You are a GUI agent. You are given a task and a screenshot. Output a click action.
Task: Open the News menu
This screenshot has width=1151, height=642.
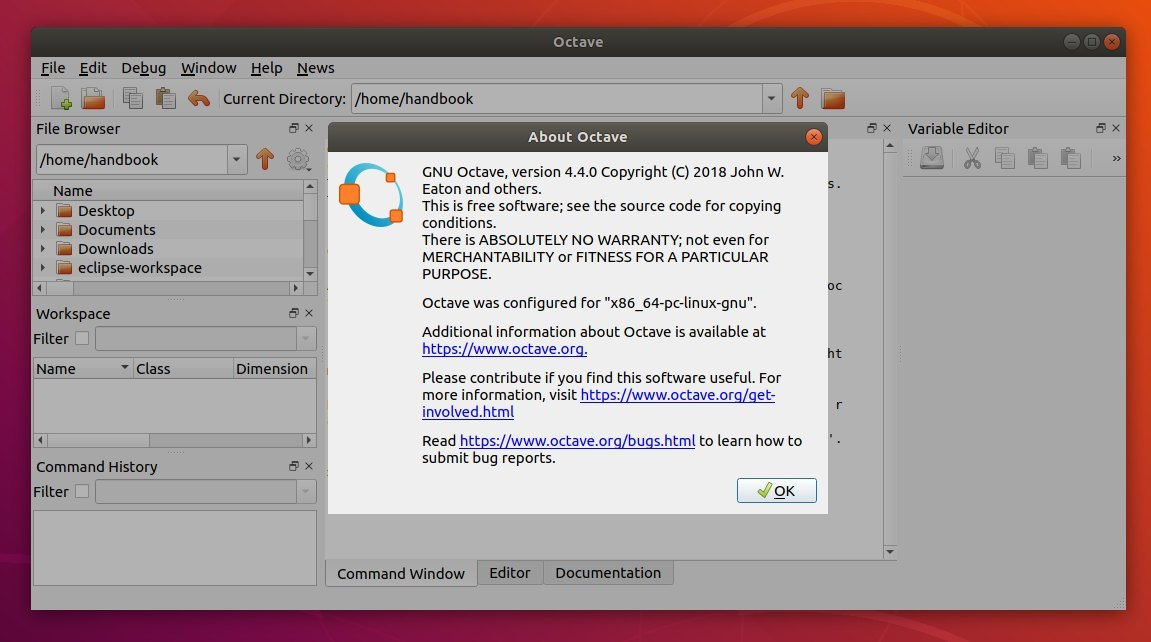316,68
